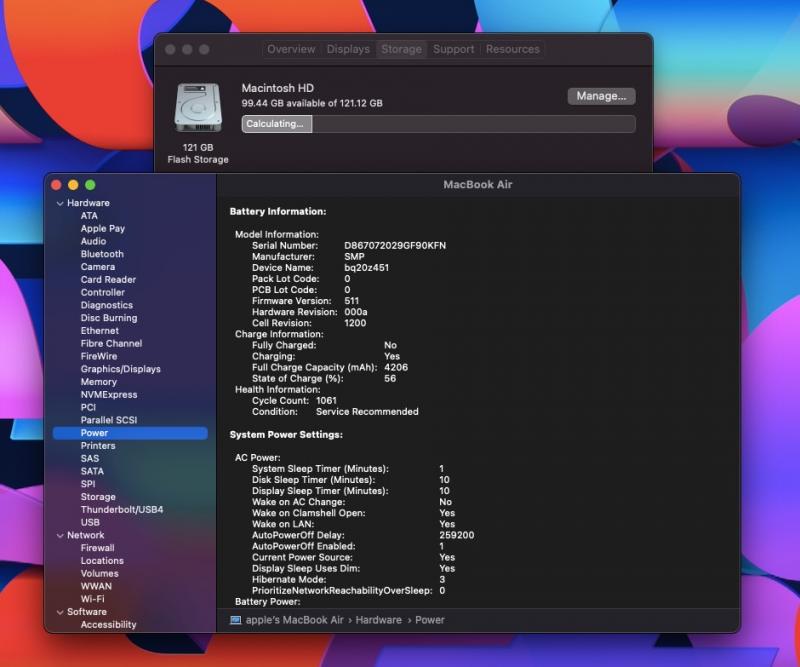Select Disc Burning in the sidebar

109,318
